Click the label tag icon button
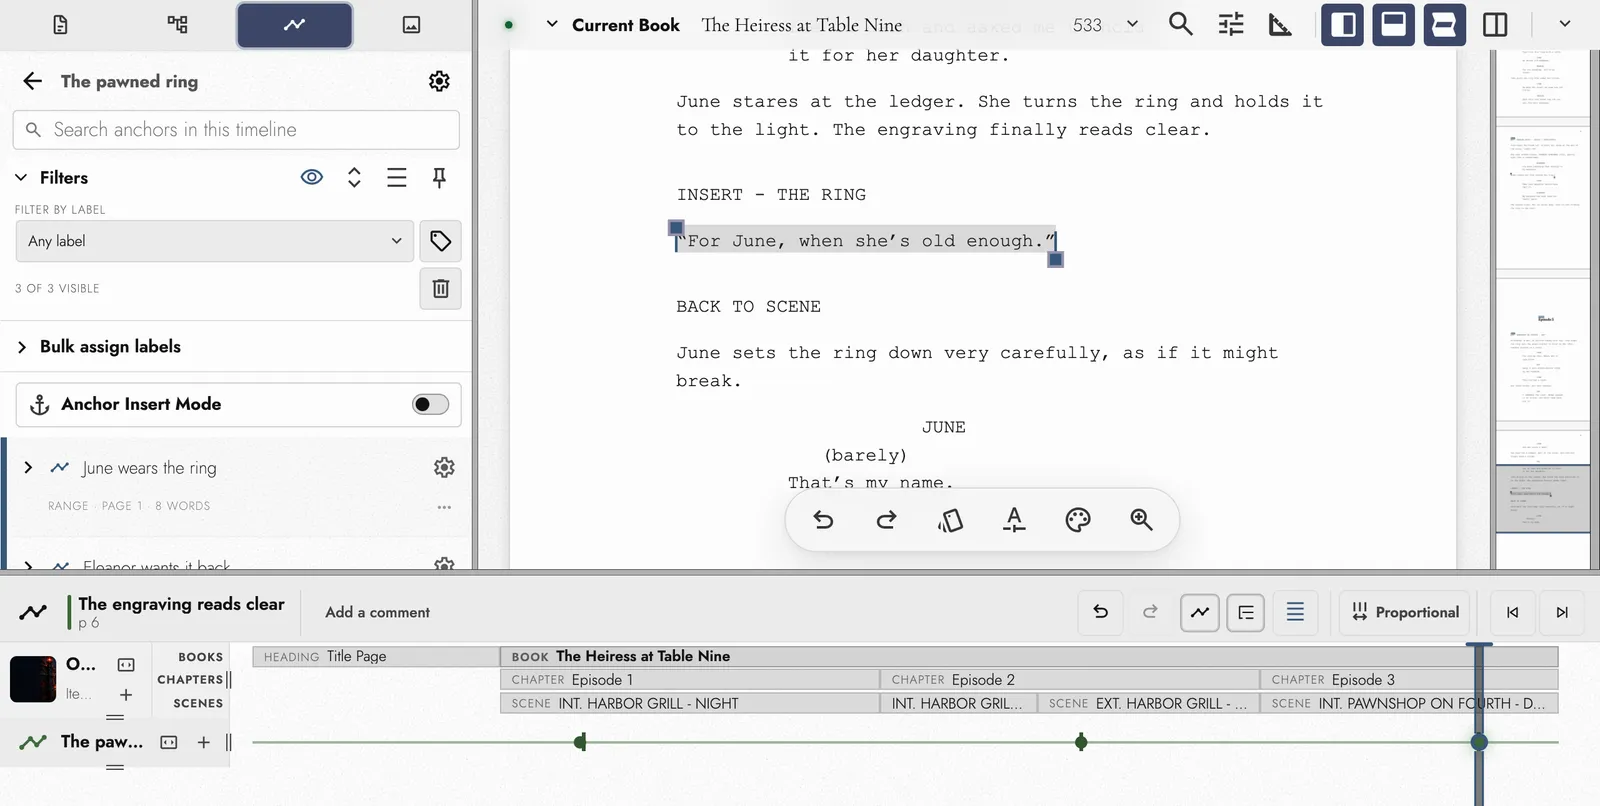This screenshot has width=1600, height=806. (440, 241)
